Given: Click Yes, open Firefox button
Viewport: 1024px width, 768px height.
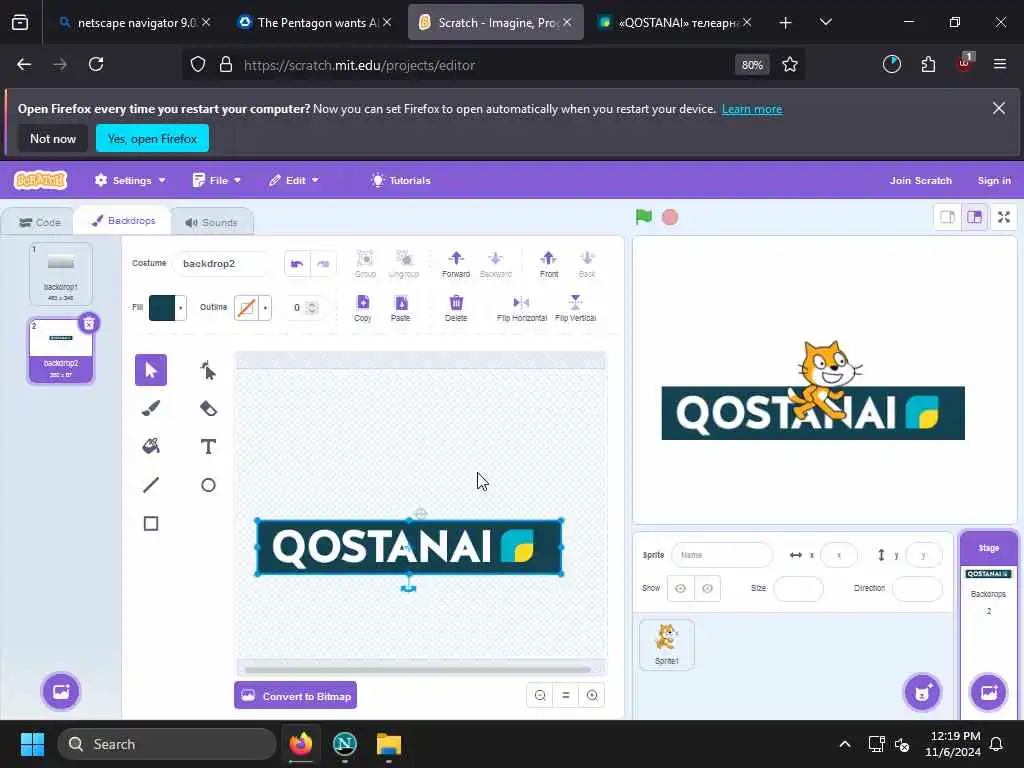Looking at the screenshot, I should (x=152, y=138).
